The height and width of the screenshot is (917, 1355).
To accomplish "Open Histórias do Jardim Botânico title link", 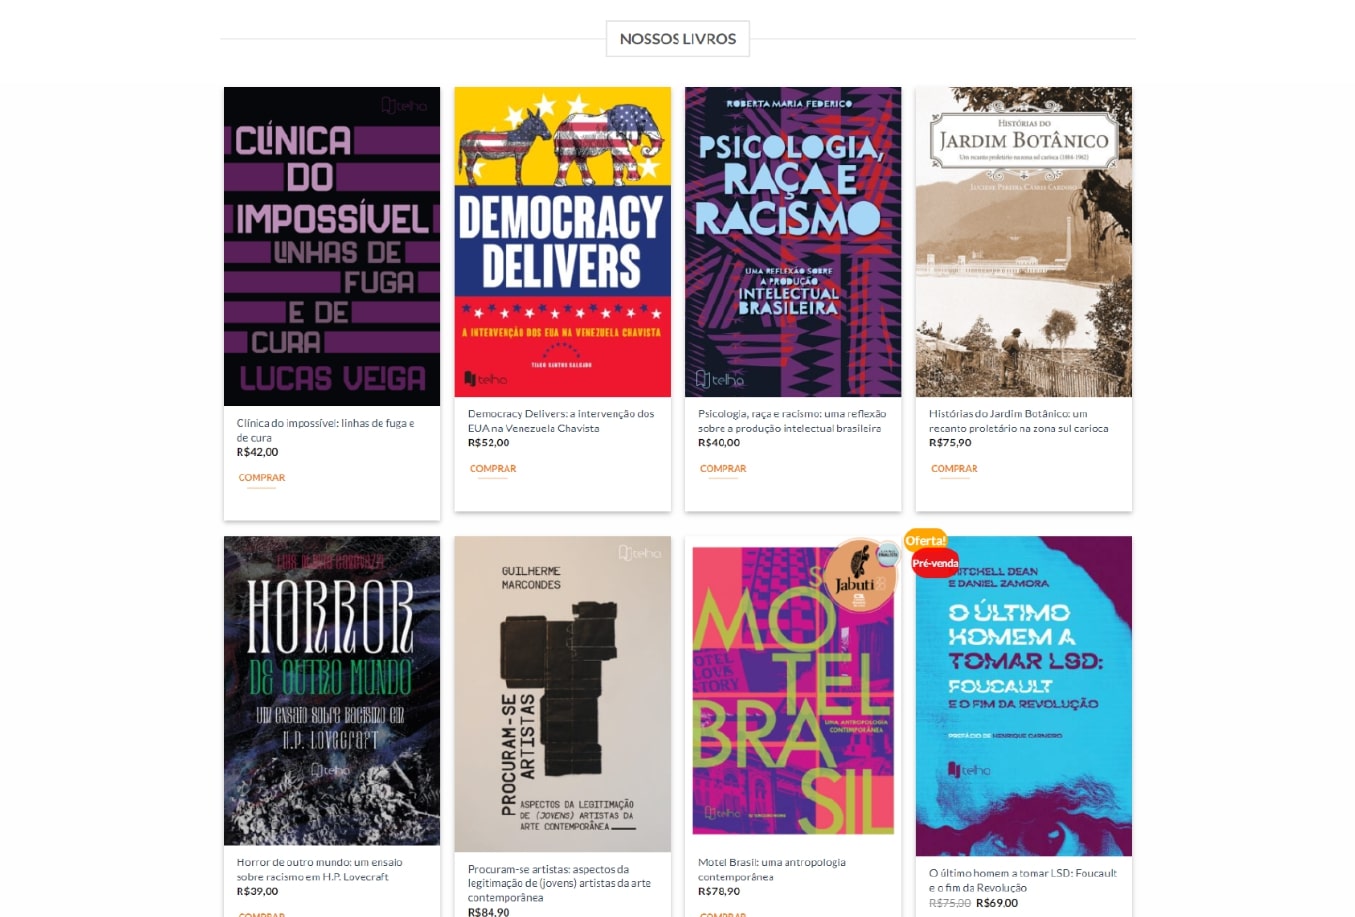I will click(x=1018, y=421).
